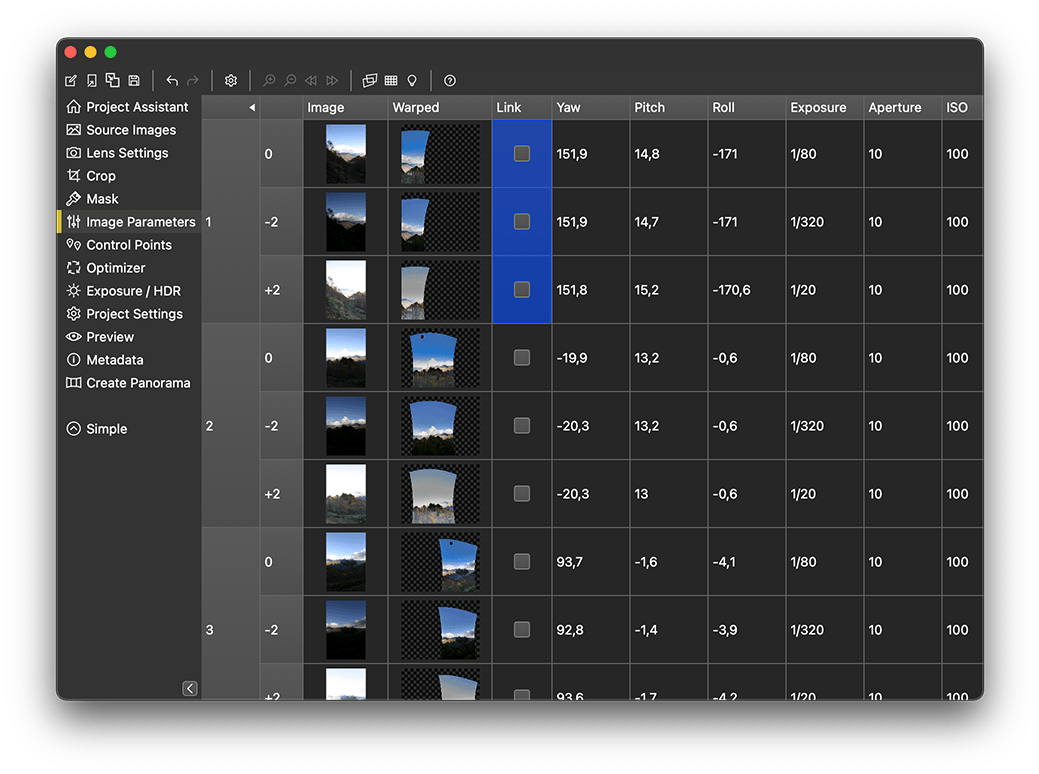Click the Roll value -3,9
Image resolution: width=1039 pixels, height=774 pixels.
click(x=725, y=630)
